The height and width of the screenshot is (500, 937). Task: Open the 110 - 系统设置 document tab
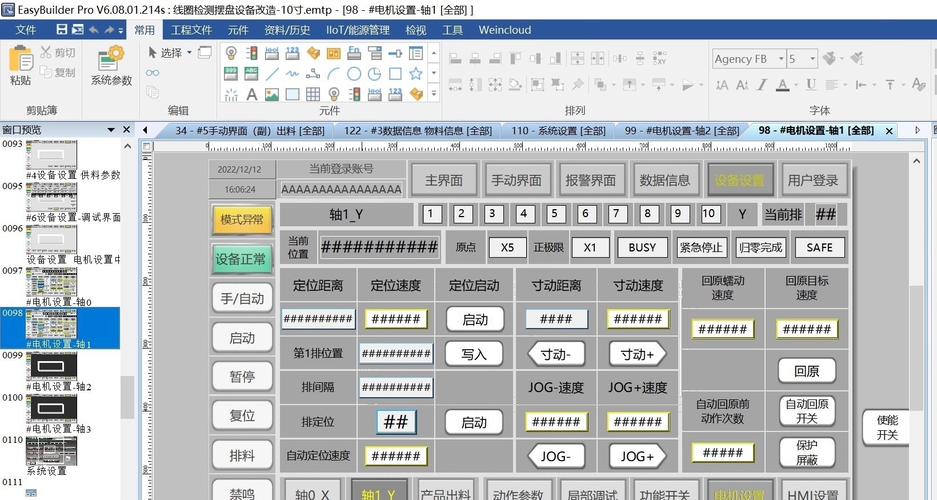(x=558, y=130)
